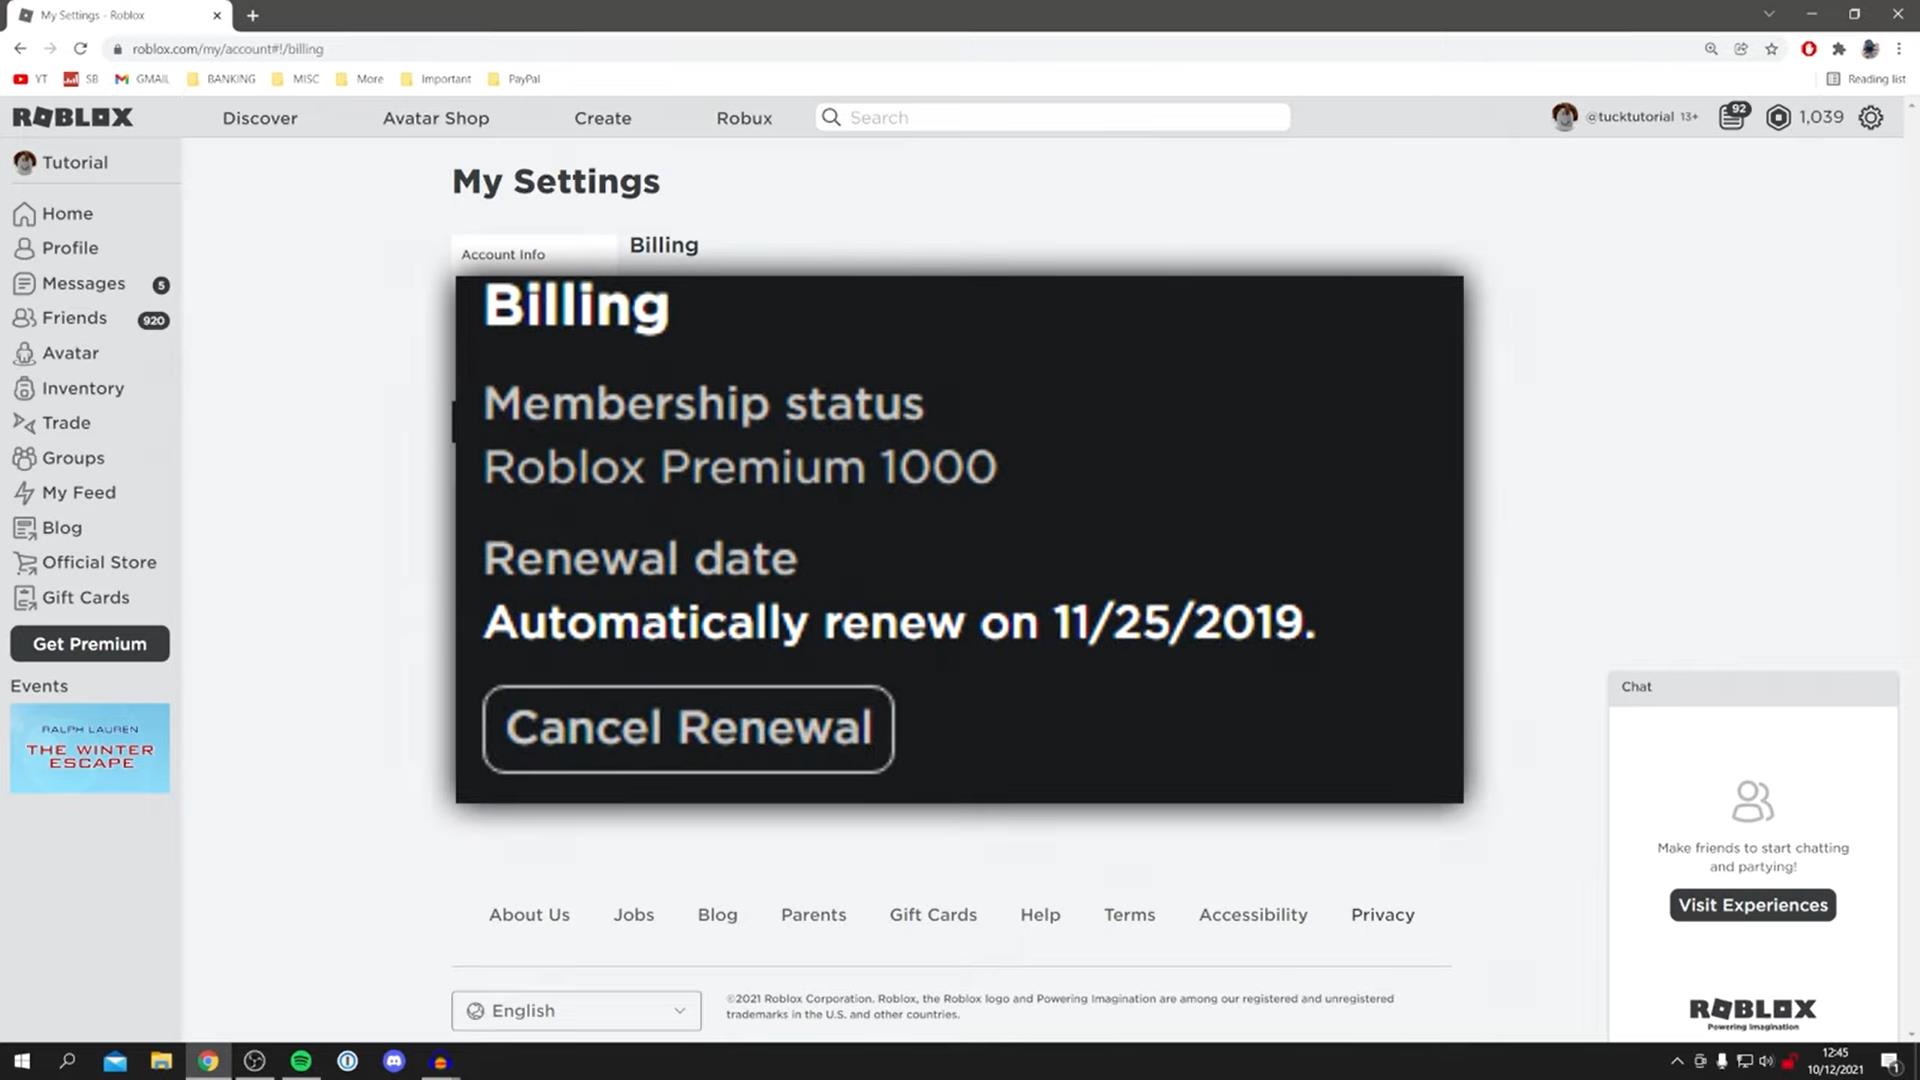Click the @tucktutorial username
Viewport: 1920px width, 1080px height.
pyautogui.click(x=1630, y=117)
